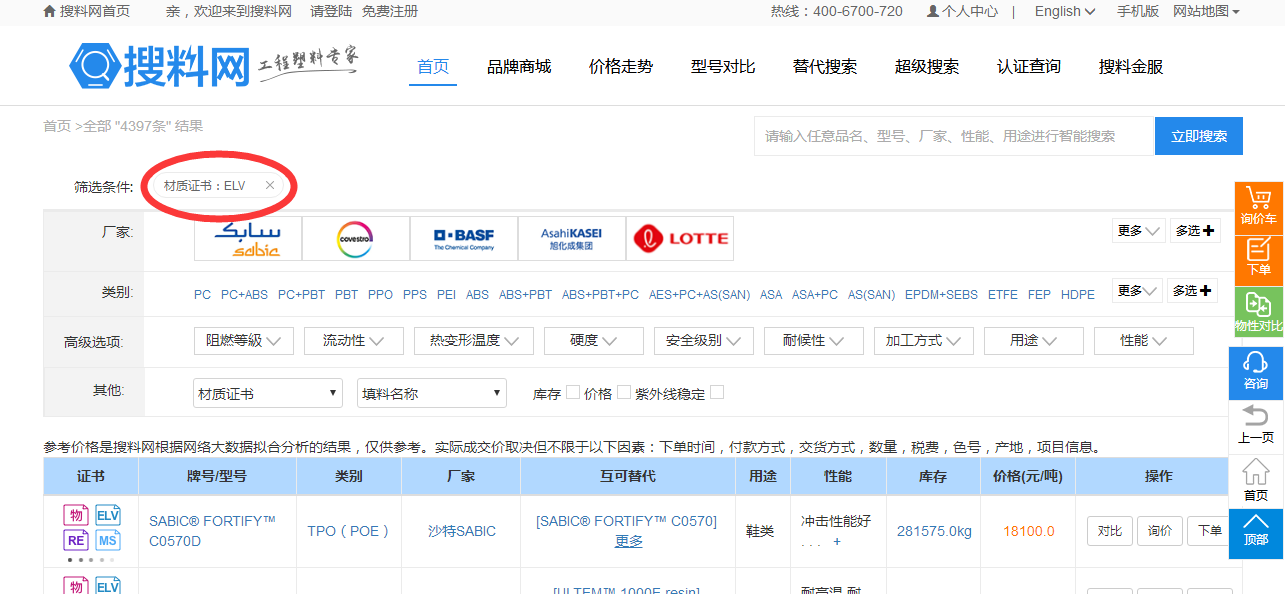The image size is (1285, 594).
Task: Open the 材质证书 select box
Action: point(268,394)
